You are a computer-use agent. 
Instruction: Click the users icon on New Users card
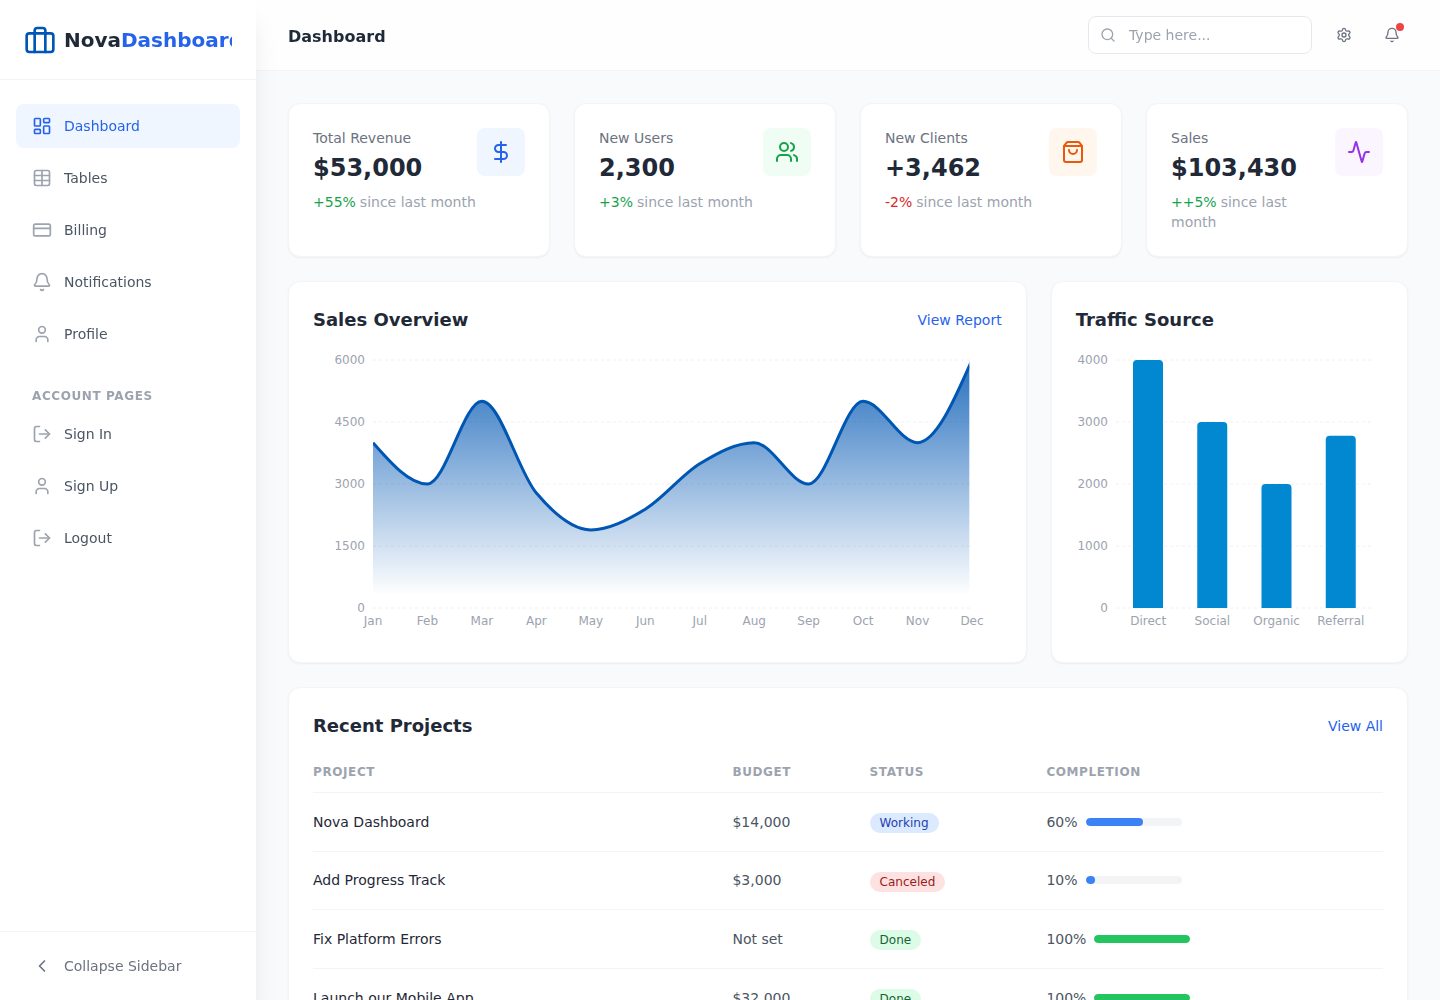(x=787, y=152)
